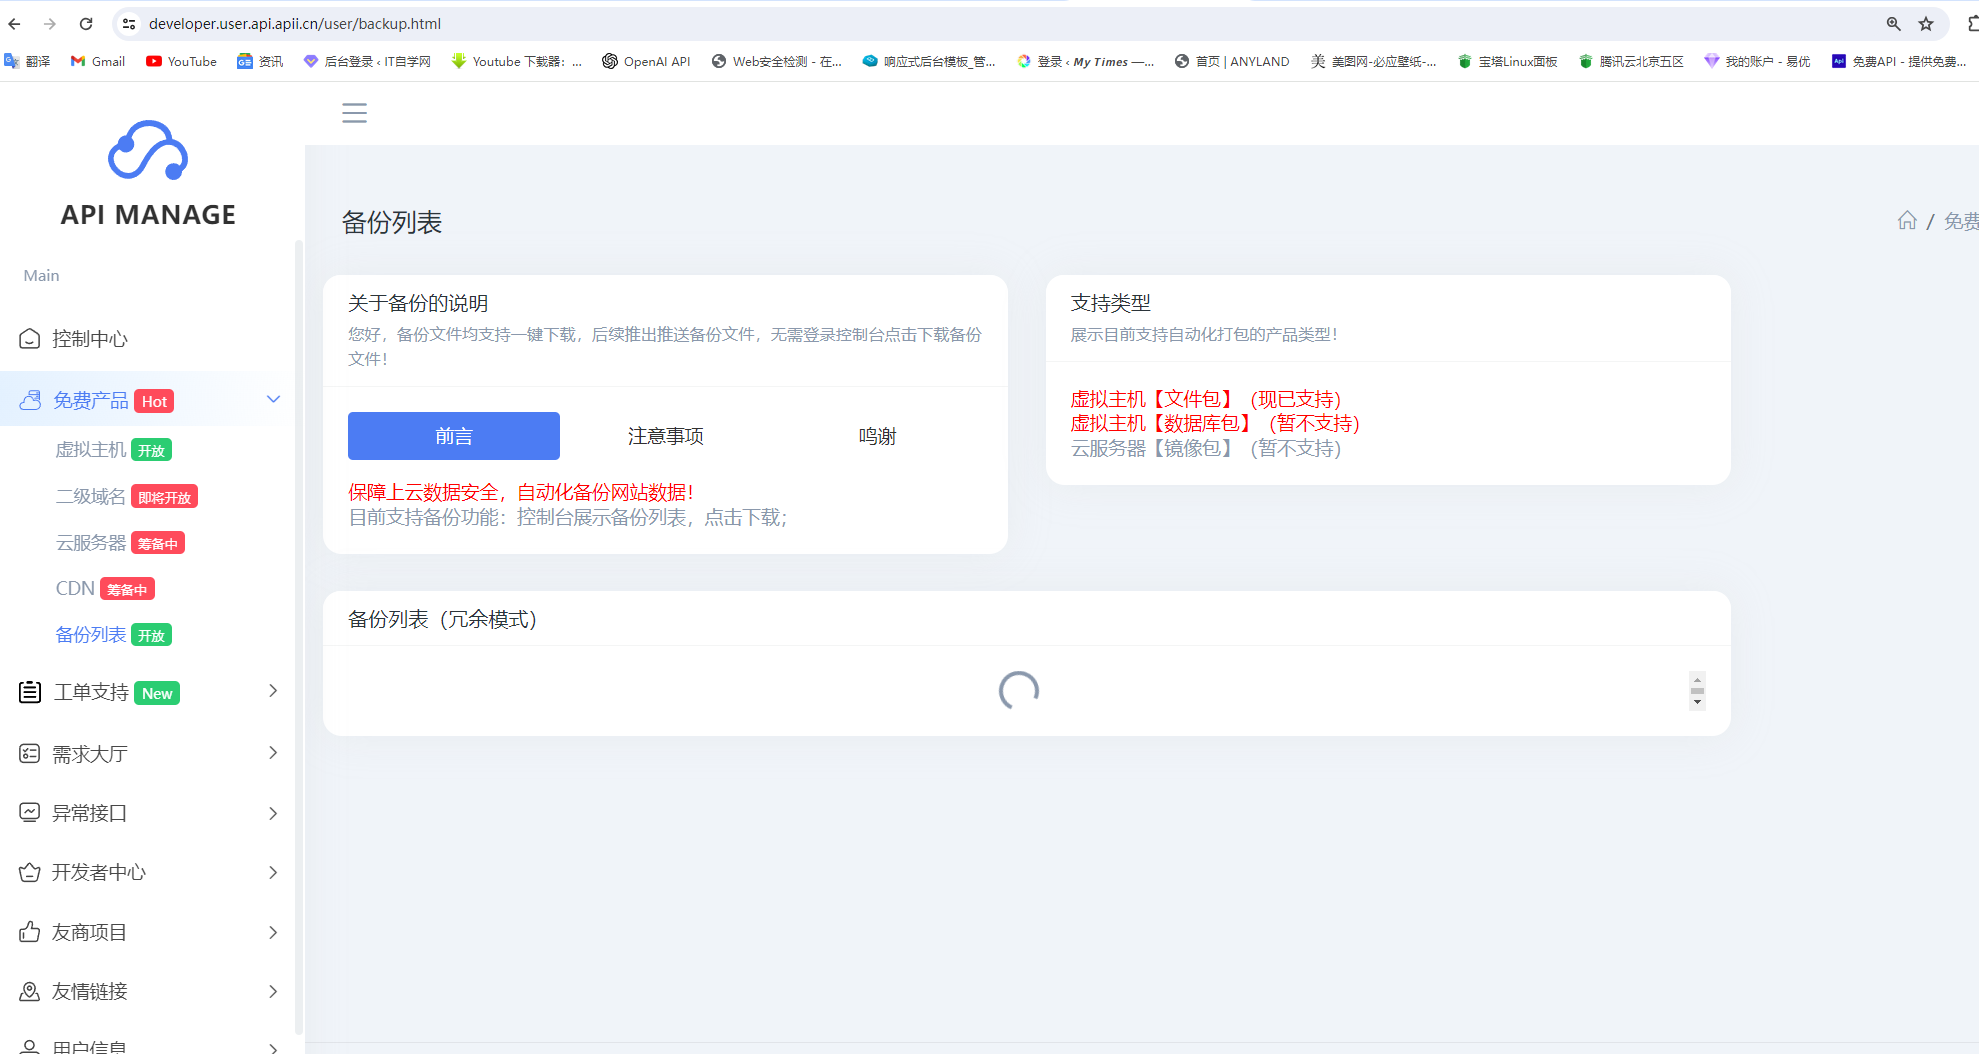This screenshot has width=1979, height=1054.
Task: Open 开发者中心 via its icon
Action: (29, 872)
